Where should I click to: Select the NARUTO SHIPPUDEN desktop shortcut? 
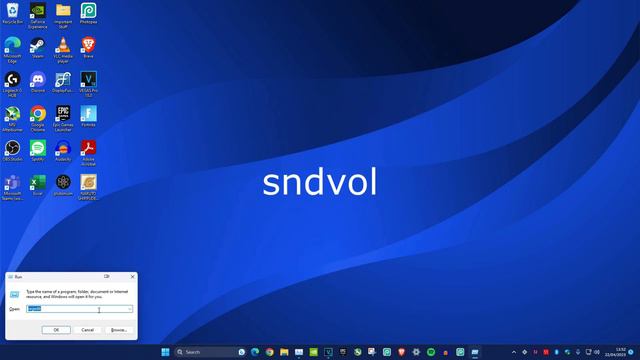pos(88,187)
